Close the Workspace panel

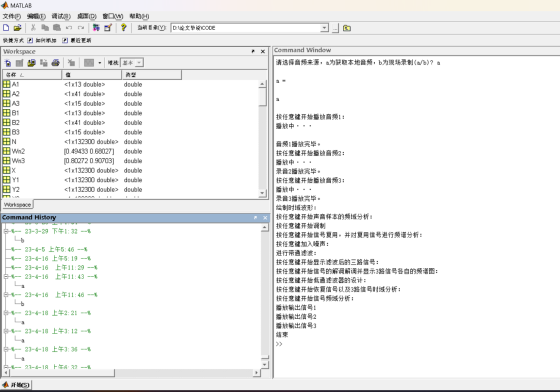pyautogui.click(x=263, y=51)
